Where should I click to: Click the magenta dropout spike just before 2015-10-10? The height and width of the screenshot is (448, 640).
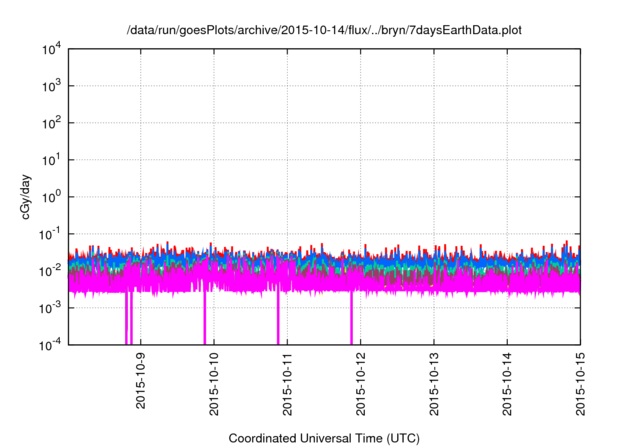204,316
